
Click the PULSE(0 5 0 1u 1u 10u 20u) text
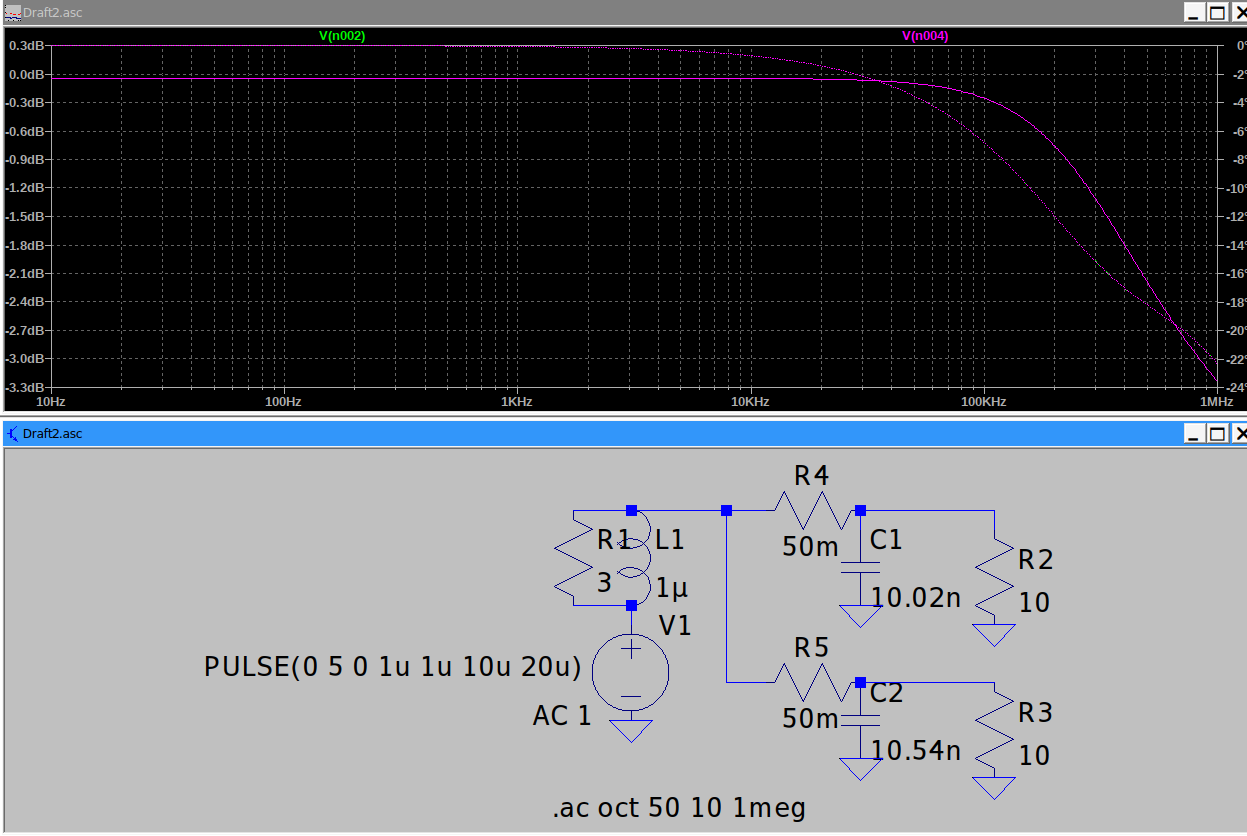point(392,667)
